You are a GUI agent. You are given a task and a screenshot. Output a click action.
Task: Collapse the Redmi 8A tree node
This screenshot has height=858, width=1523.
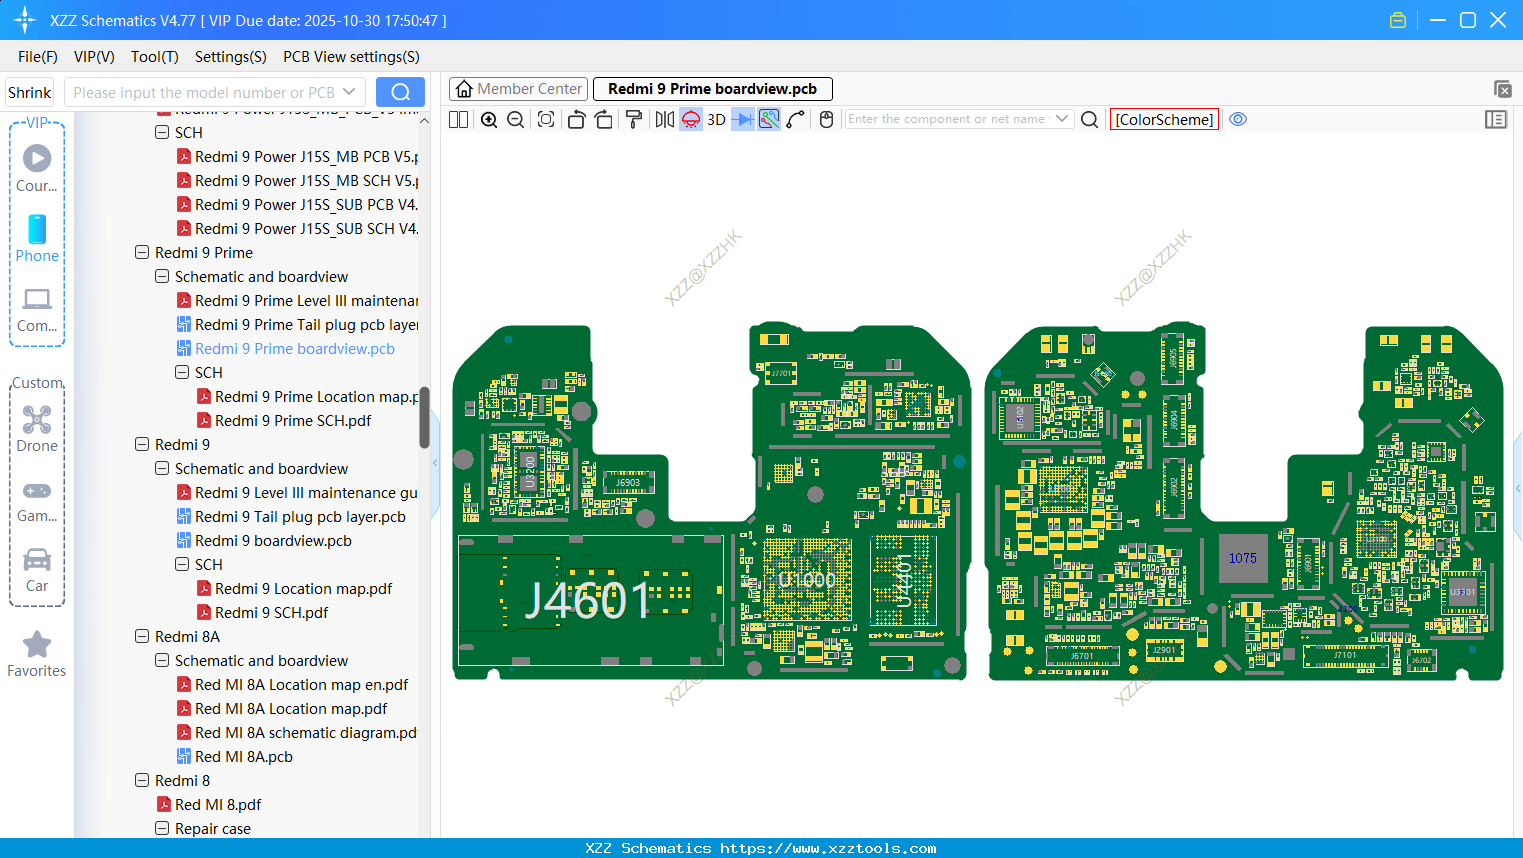point(142,637)
